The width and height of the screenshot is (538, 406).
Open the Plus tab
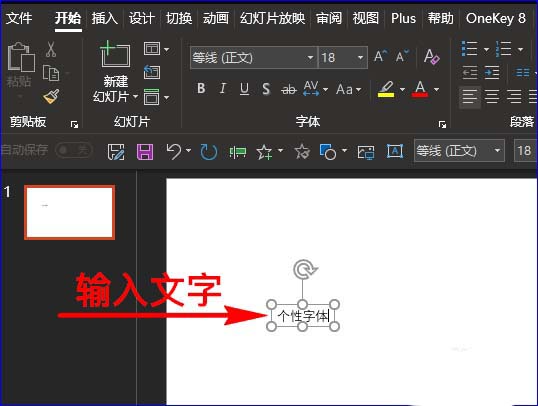403,18
